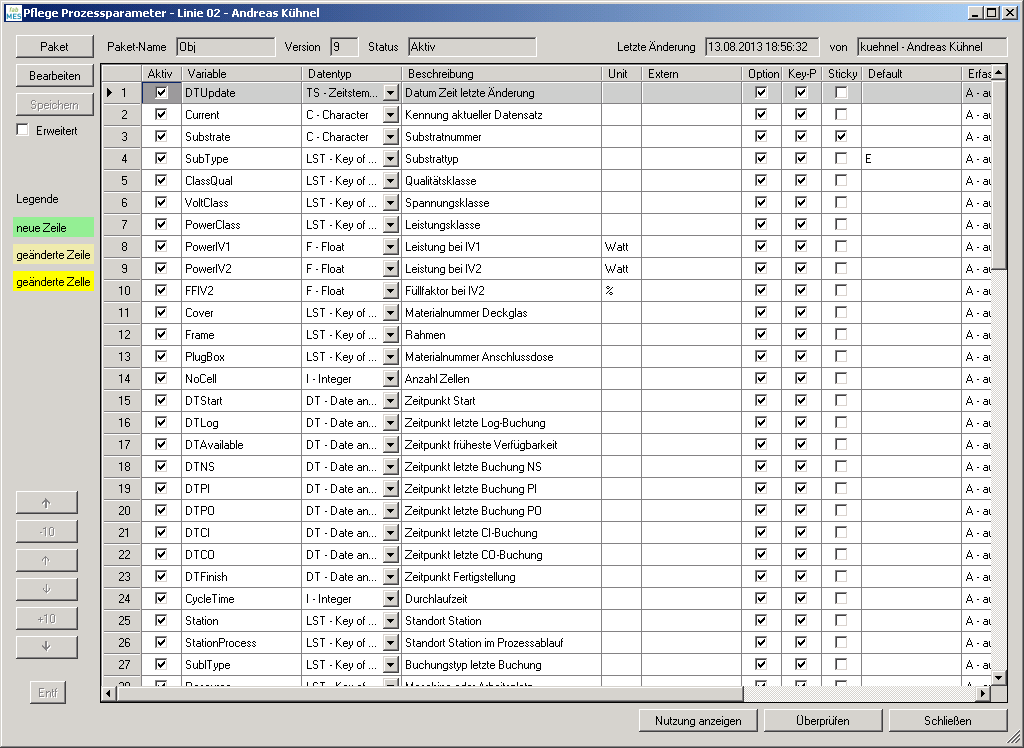Image resolution: width=1024 pixels, height=748 pixels.
Task: Click the yellow geänderte Zeile legend swatch
Action: point(54,283)
